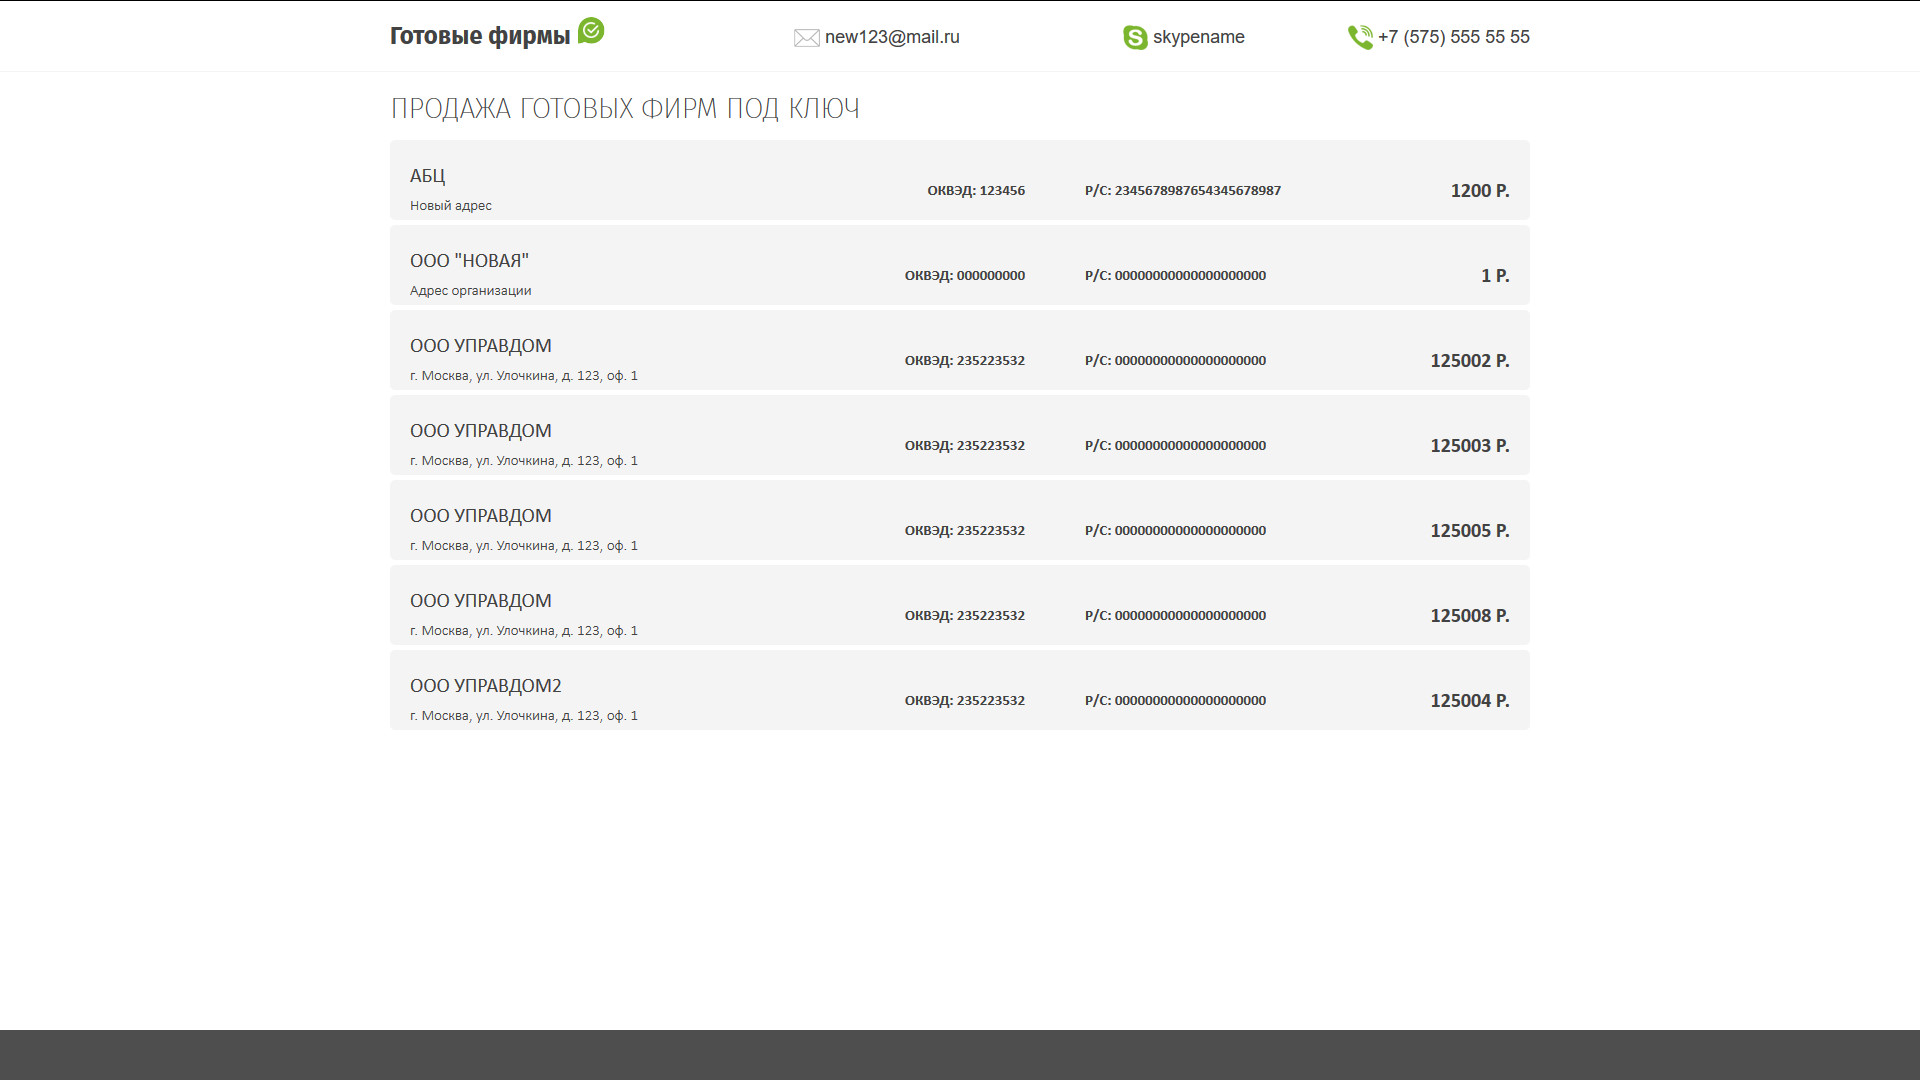Image resolution: width=1920 pixels, height=1080 pixels.
Task: Click the new123@mail.ru email address
Action: click(892, 37)
